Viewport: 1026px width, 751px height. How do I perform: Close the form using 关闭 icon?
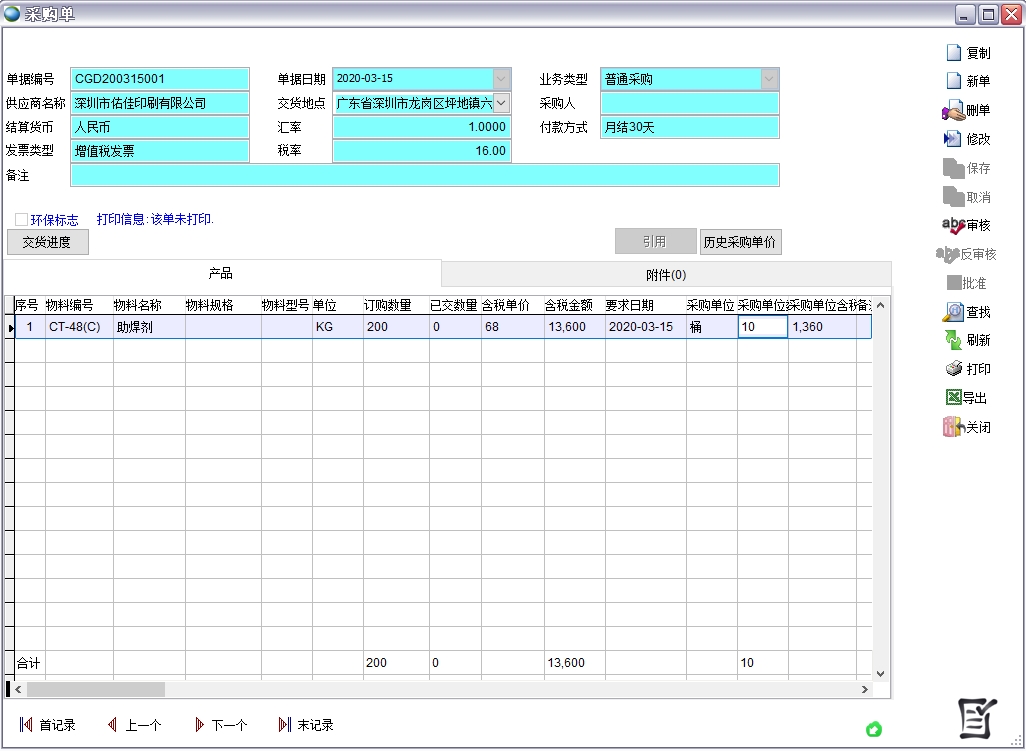point(953,427)
